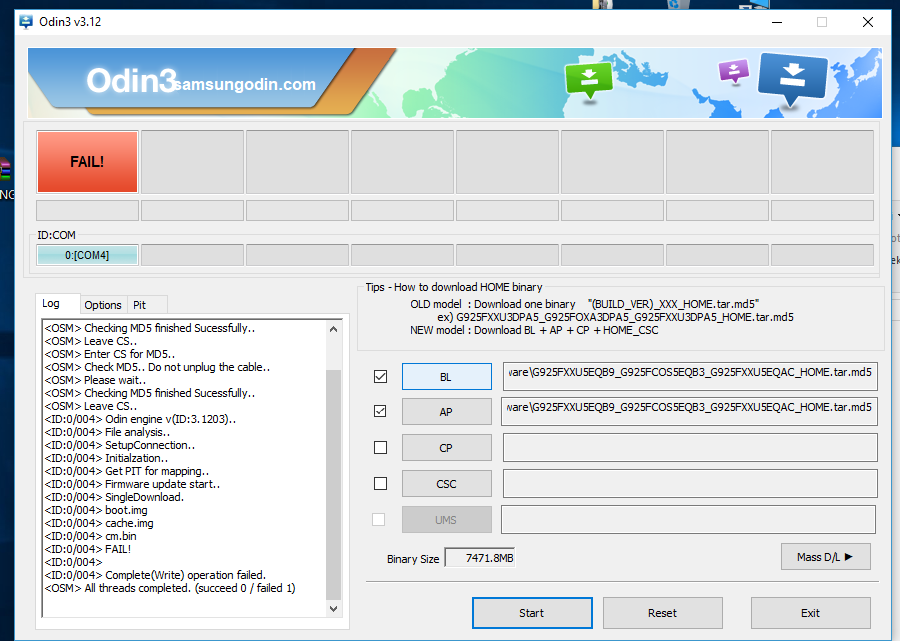Click the "Binary Size" label

pyautogui.click(x=413, y=559)
